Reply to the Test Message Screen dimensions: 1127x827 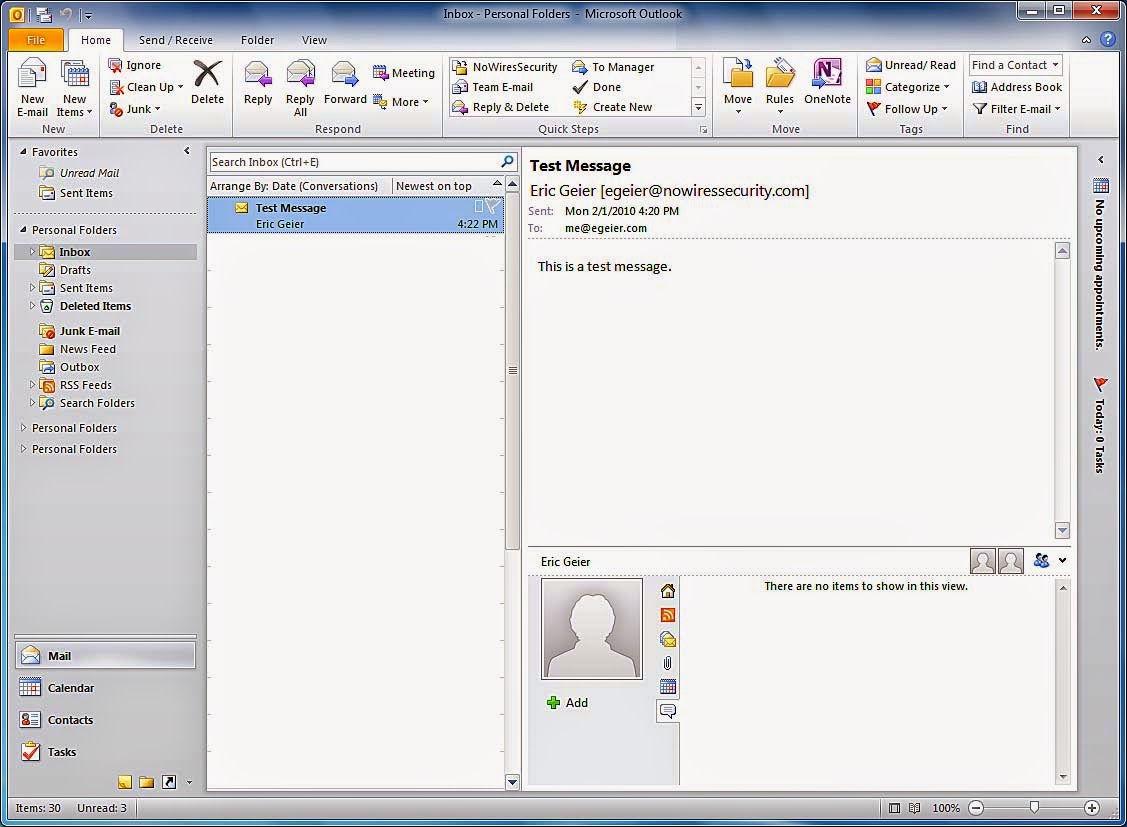tap(257, 83)
